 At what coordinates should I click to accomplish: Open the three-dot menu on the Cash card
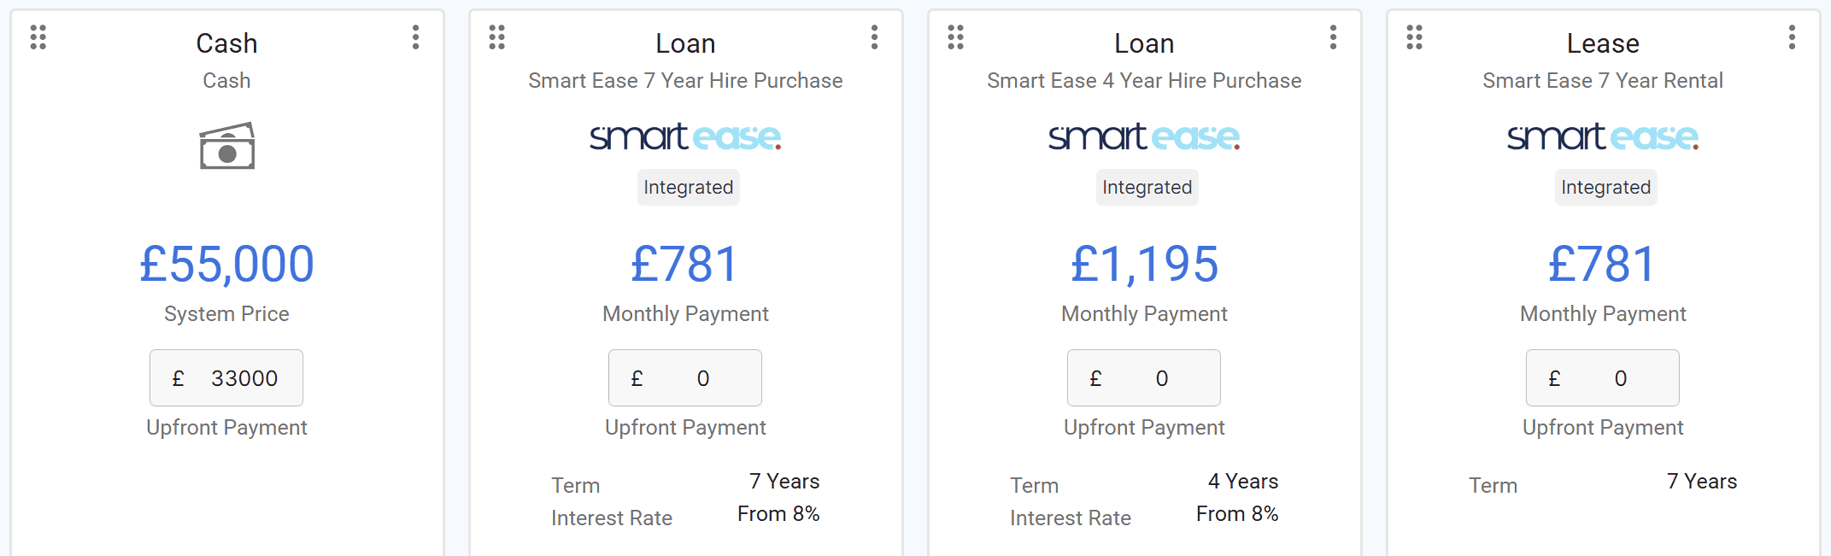click(x=416, y=38)
